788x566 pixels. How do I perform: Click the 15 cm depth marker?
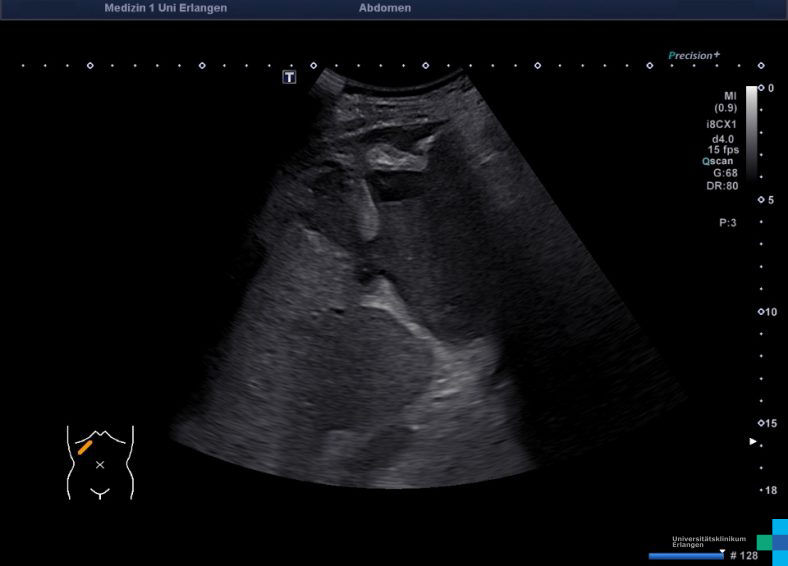click(x=761, y=423)
